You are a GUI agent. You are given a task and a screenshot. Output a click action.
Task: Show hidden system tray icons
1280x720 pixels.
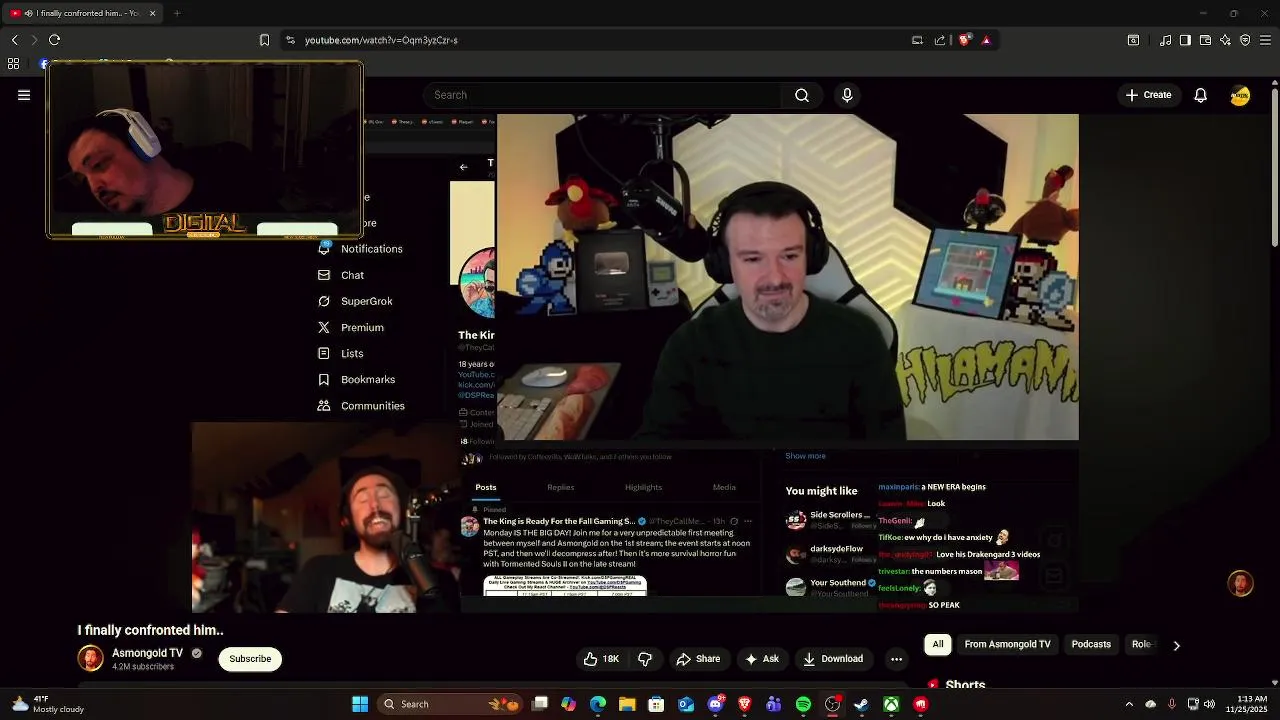pos(1129,704)
